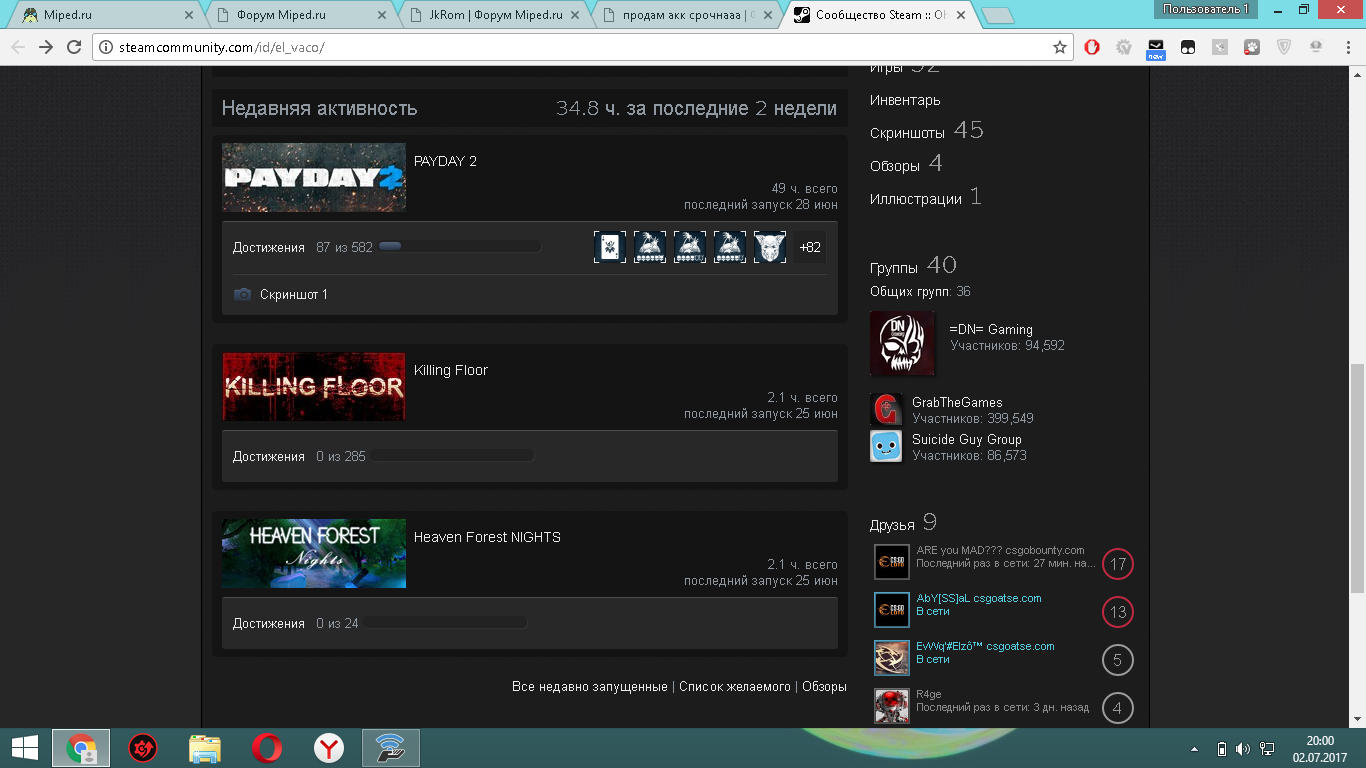Viewport: 1366px width, 768px height.
Task: Click the battery status tray icon
Action: pos(1221,749)
